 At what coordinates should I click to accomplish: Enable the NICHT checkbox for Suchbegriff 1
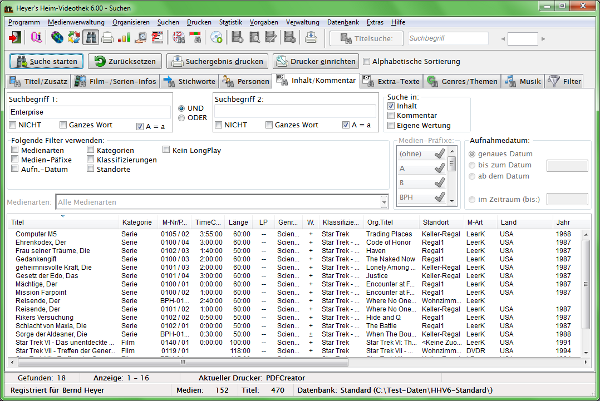point(14,125)
